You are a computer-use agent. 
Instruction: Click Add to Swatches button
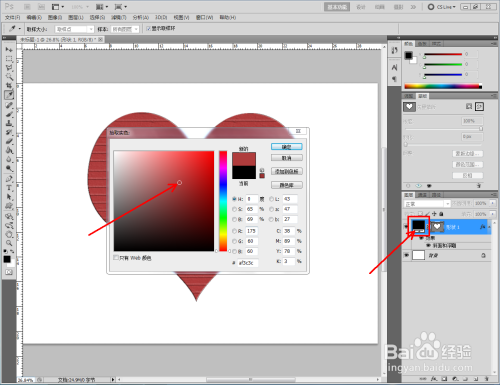[287, 171]
